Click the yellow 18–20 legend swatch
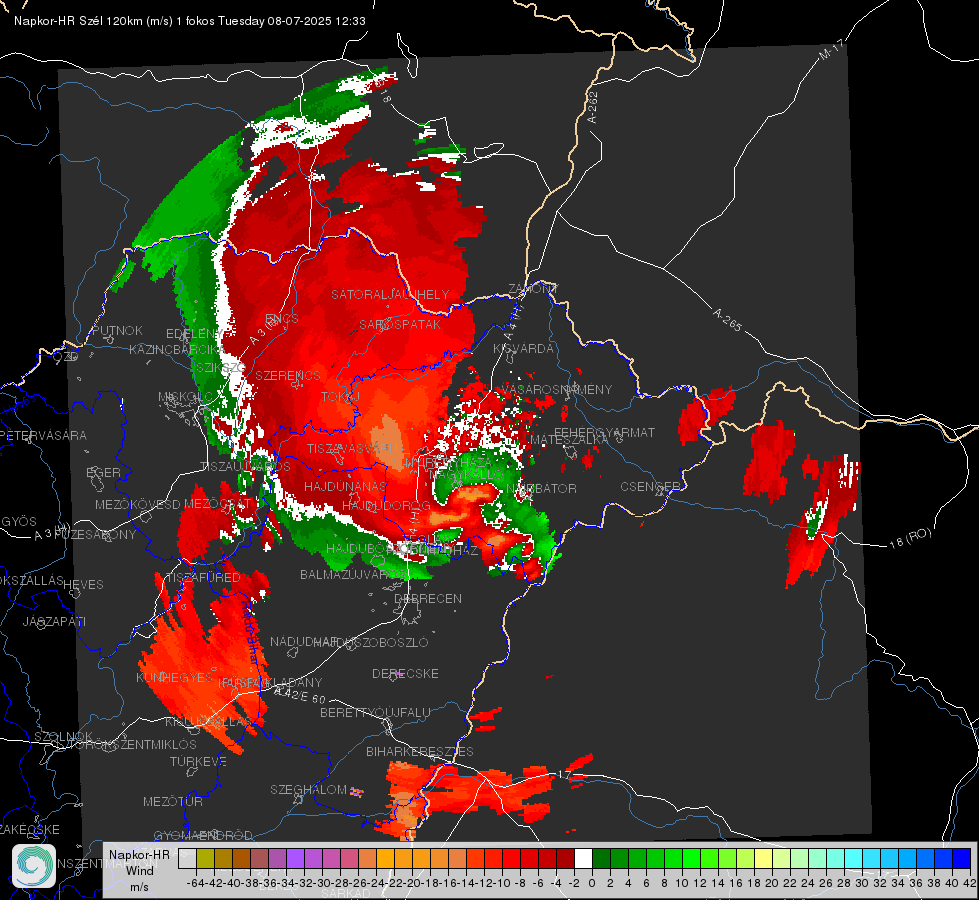 point(763,858)
